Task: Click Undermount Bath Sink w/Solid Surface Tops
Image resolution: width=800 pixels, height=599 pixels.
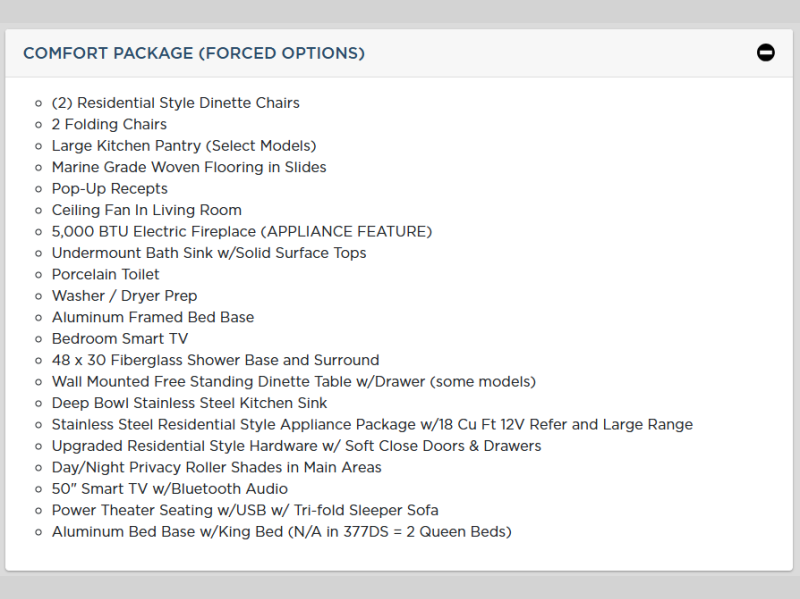Action: coord(209,253)
